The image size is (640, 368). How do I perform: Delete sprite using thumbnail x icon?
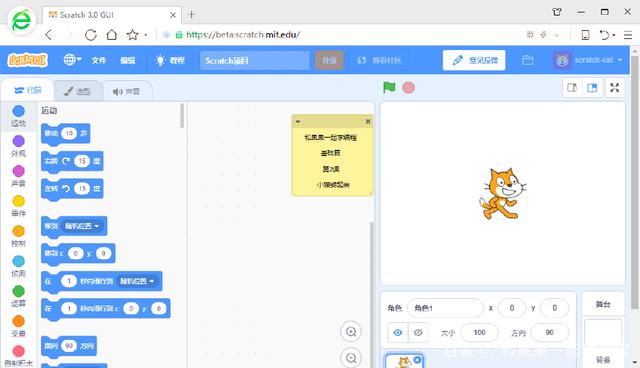tap(417, 359)
